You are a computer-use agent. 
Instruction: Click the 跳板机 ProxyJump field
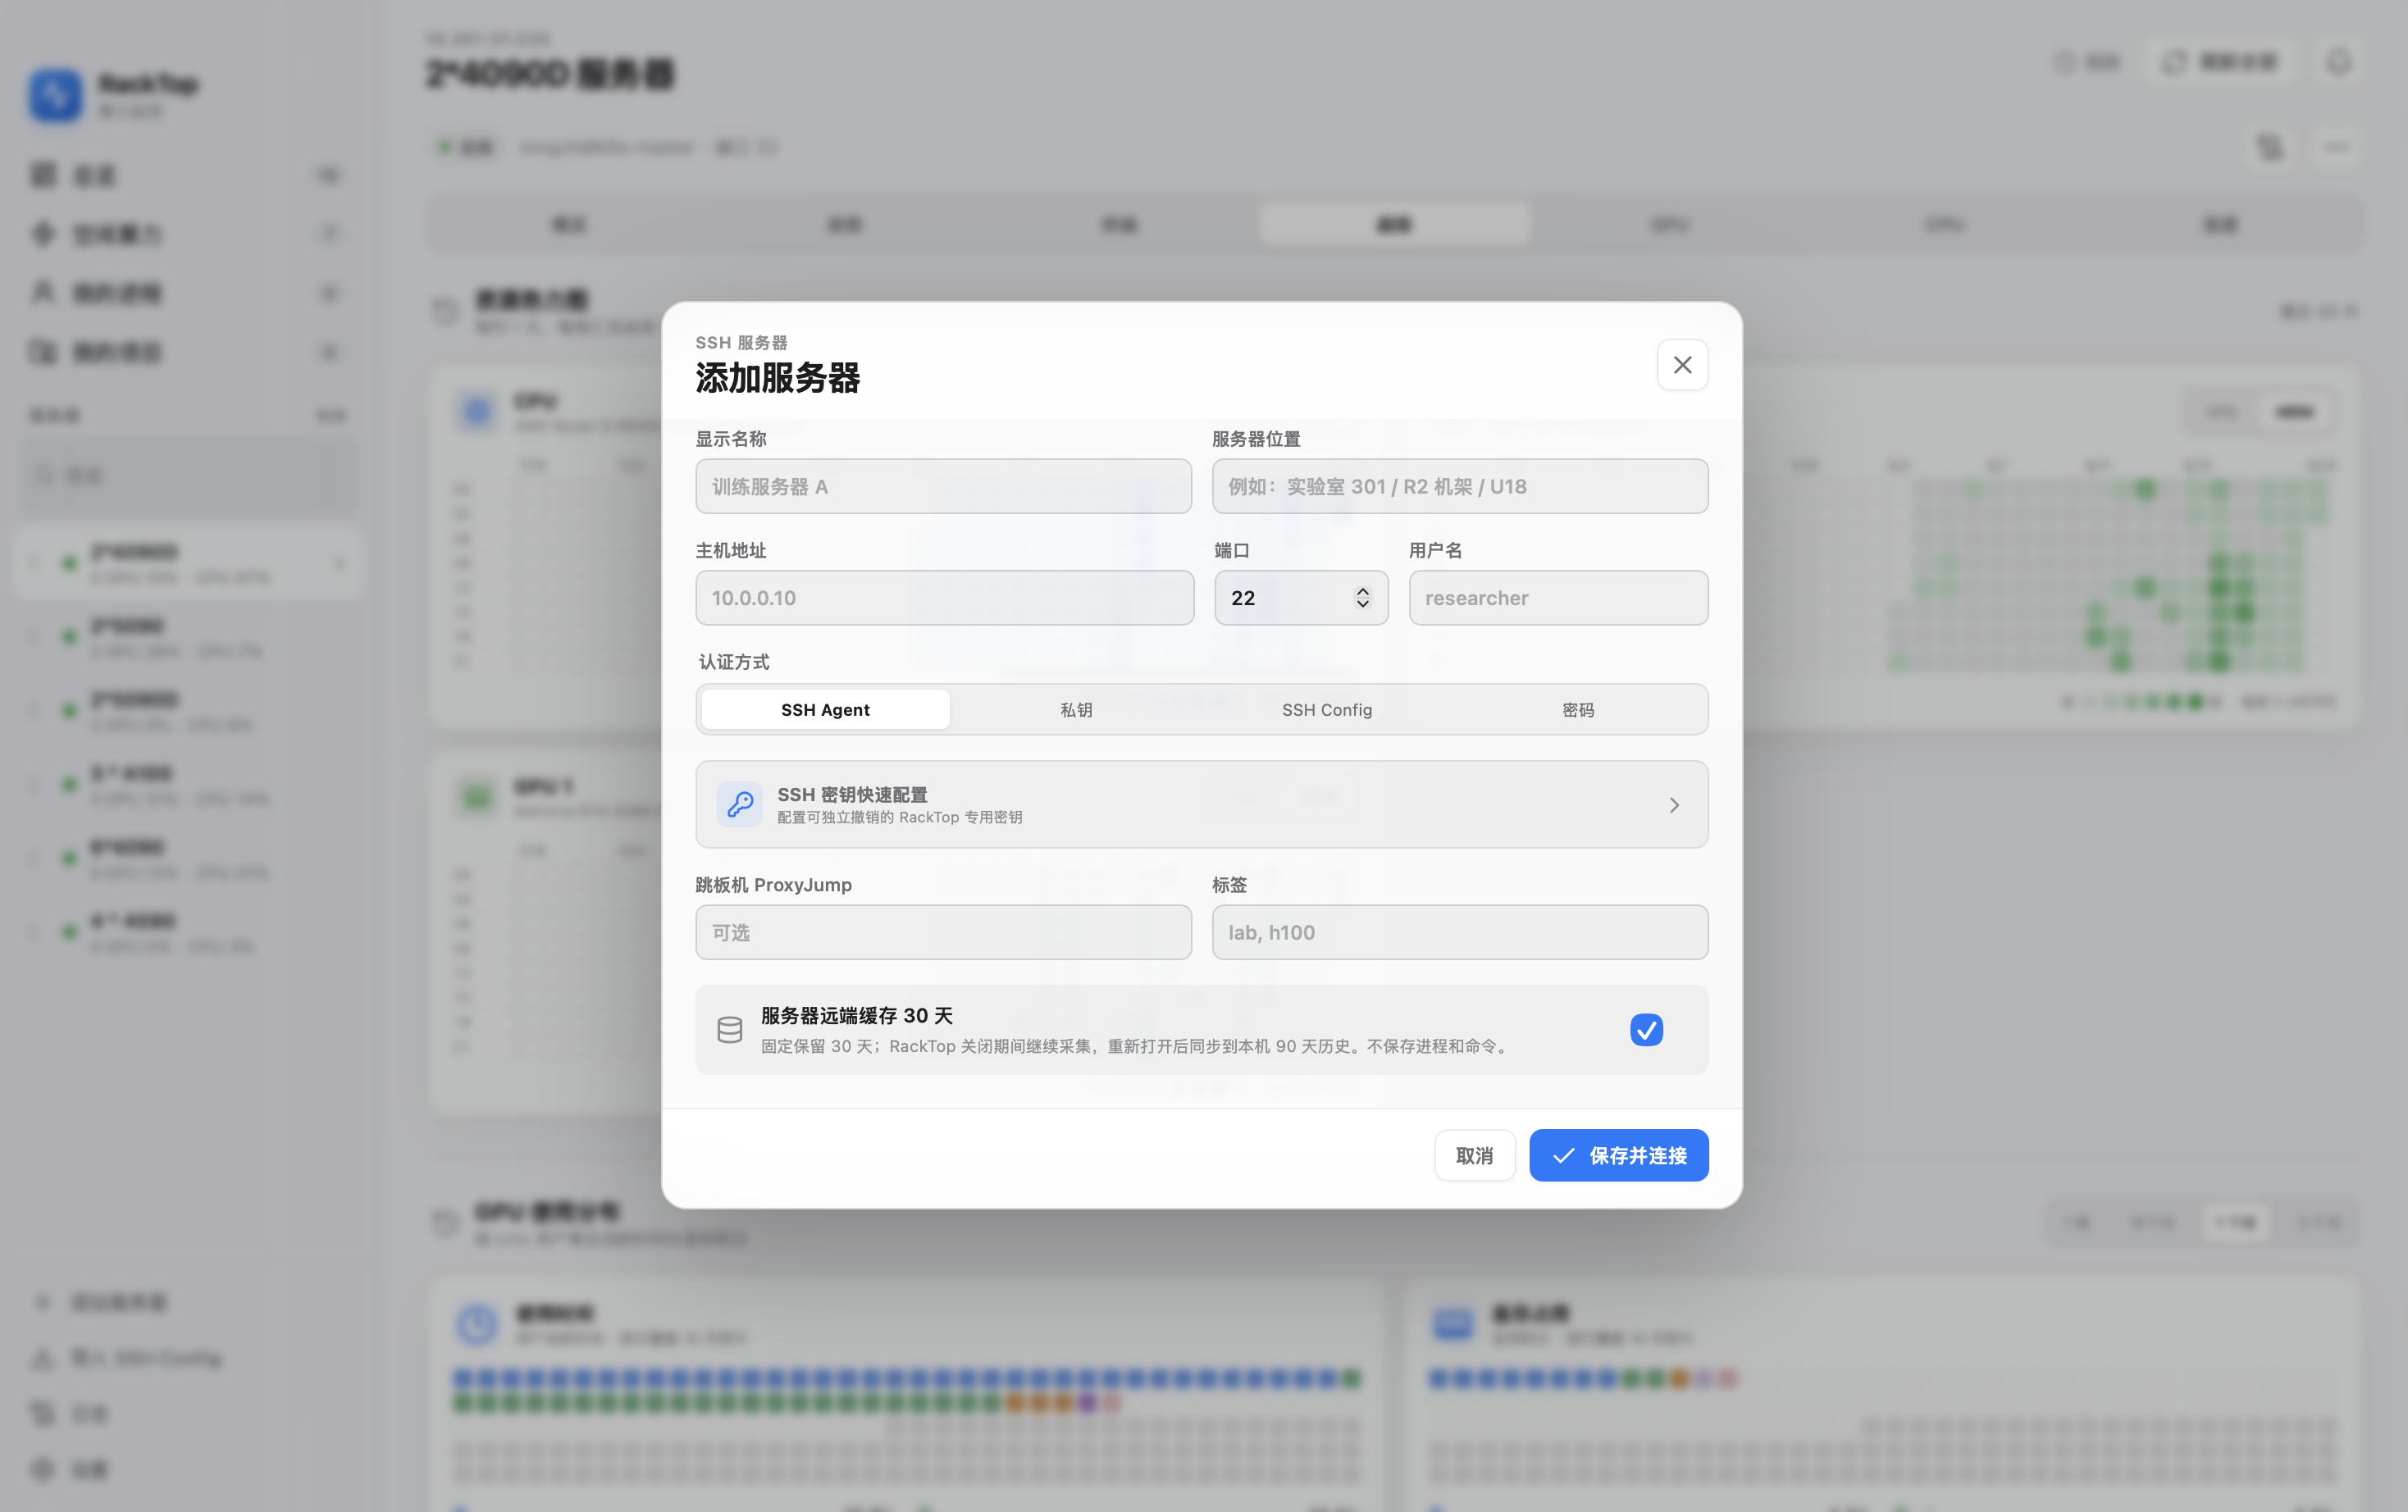pyautogui.click(x=943, y=932)
